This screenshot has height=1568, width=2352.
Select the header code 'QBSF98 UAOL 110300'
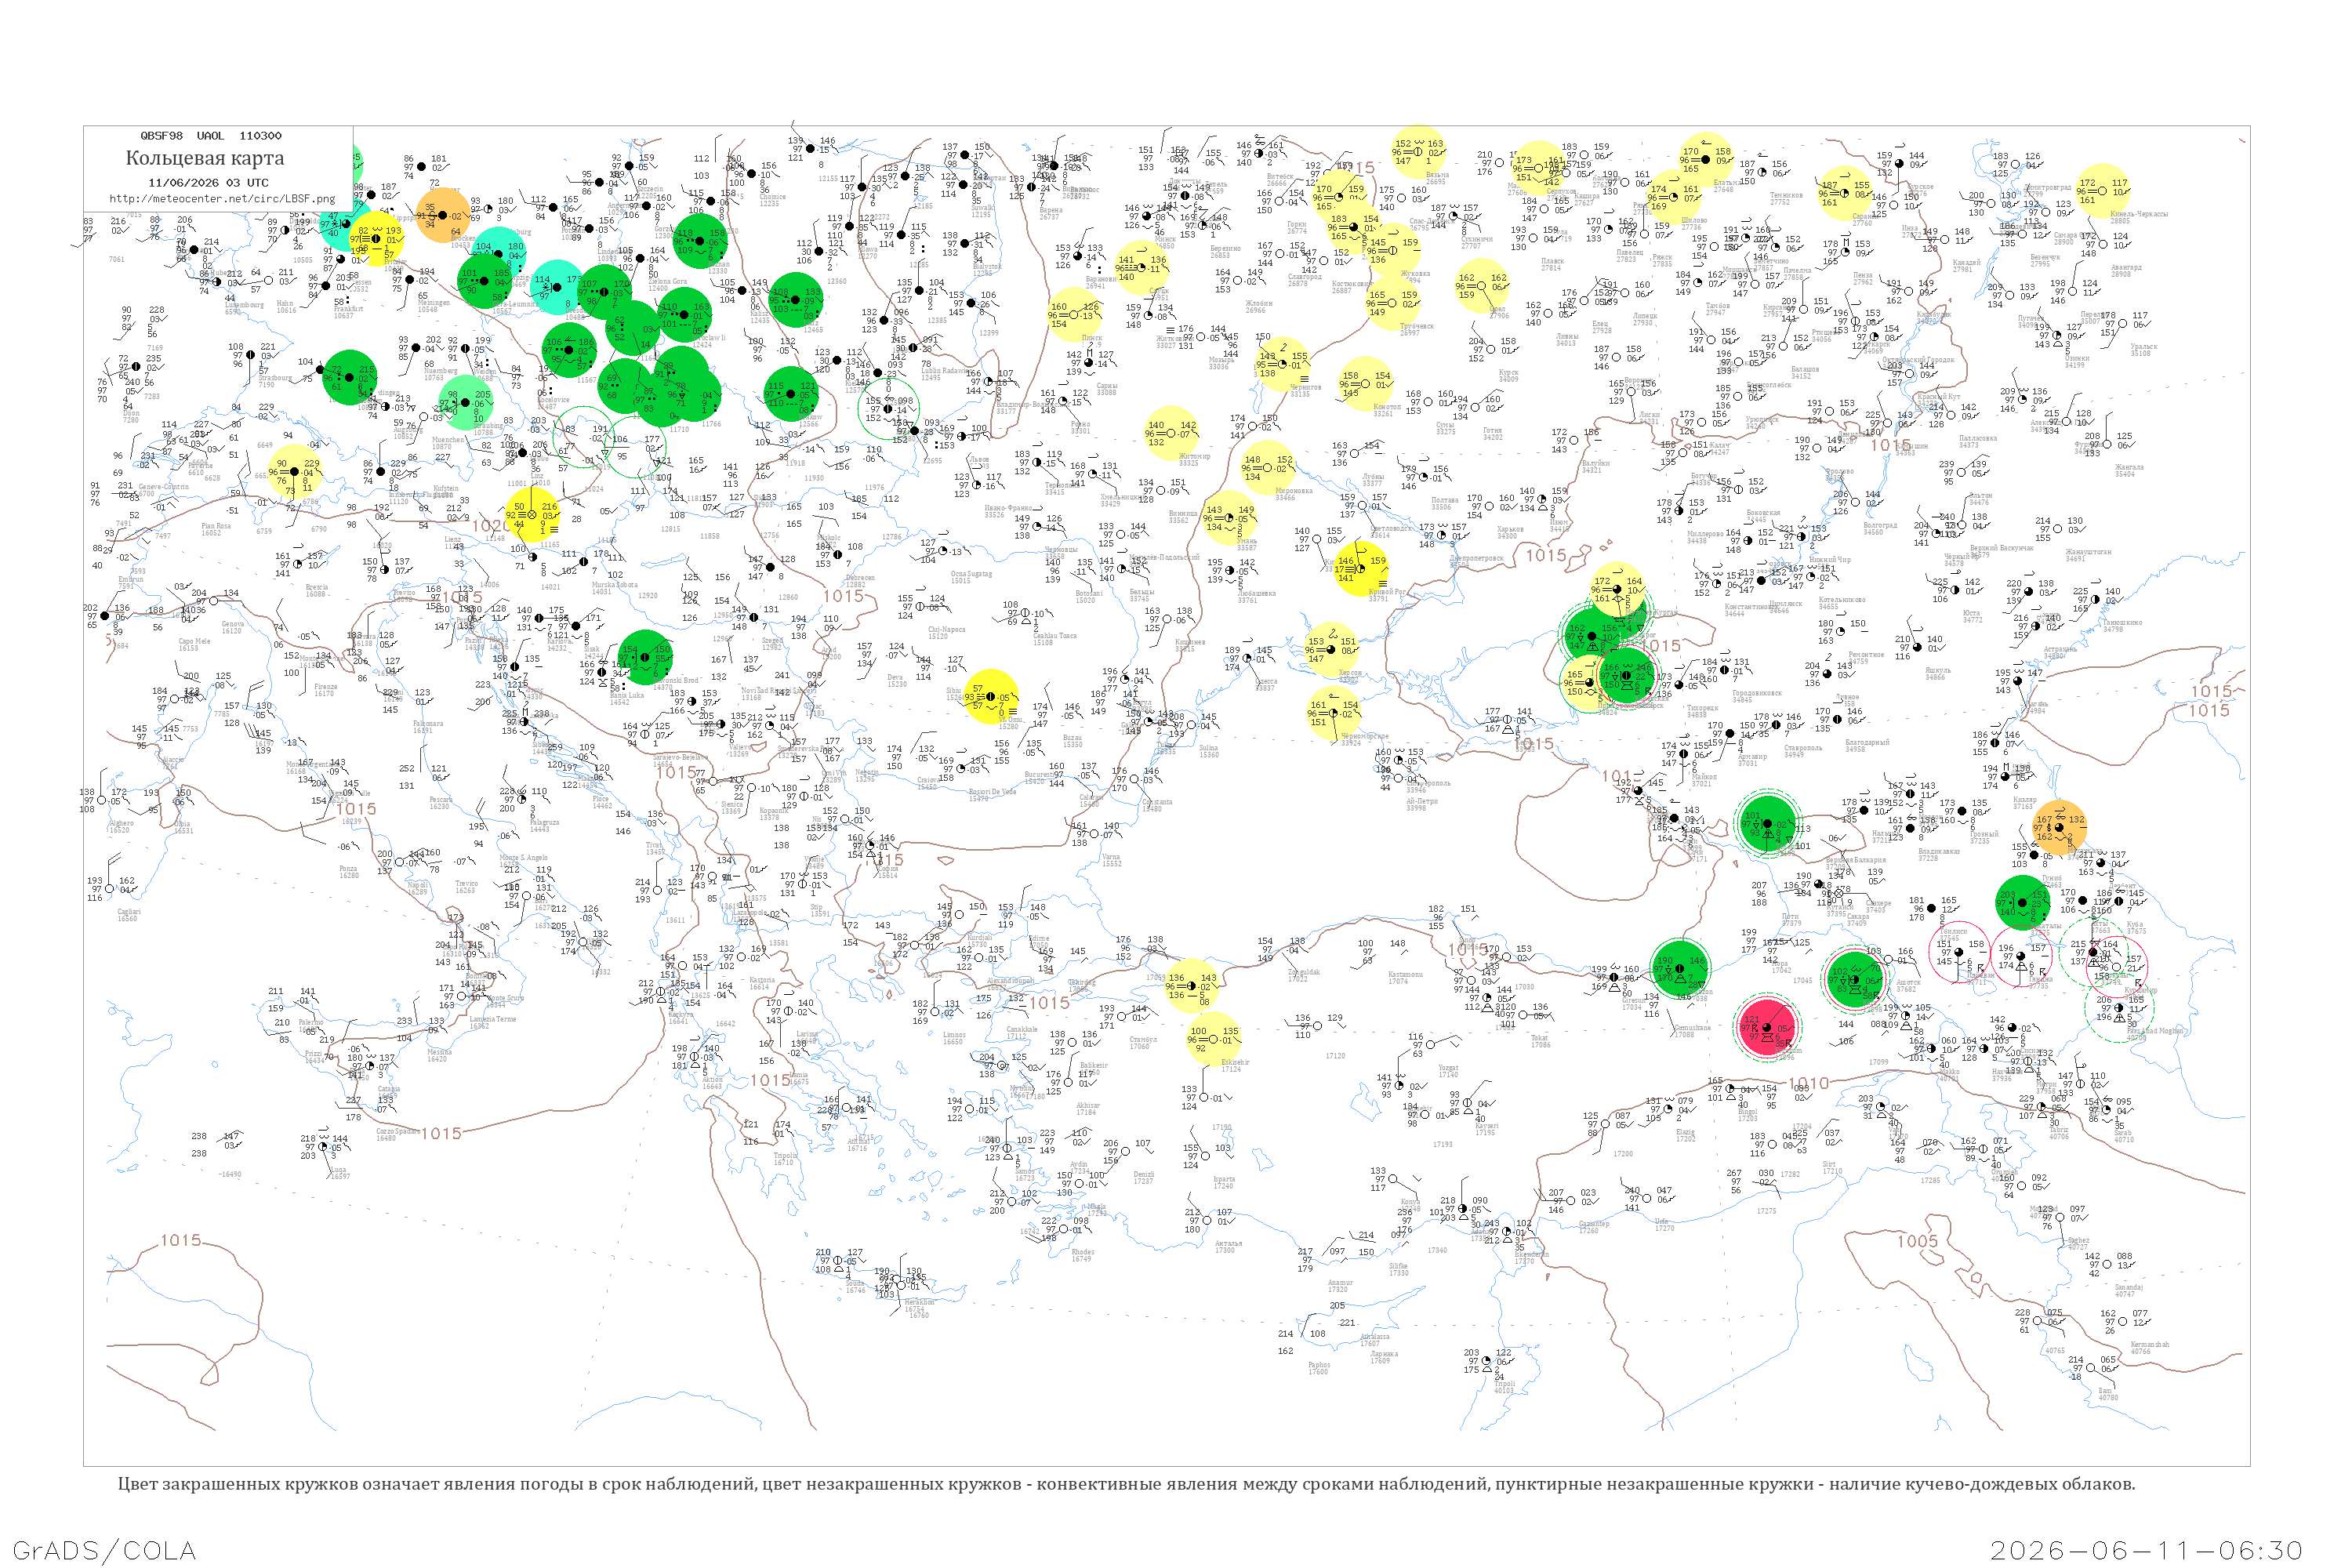pyautogui.click(x=211, y=135)
